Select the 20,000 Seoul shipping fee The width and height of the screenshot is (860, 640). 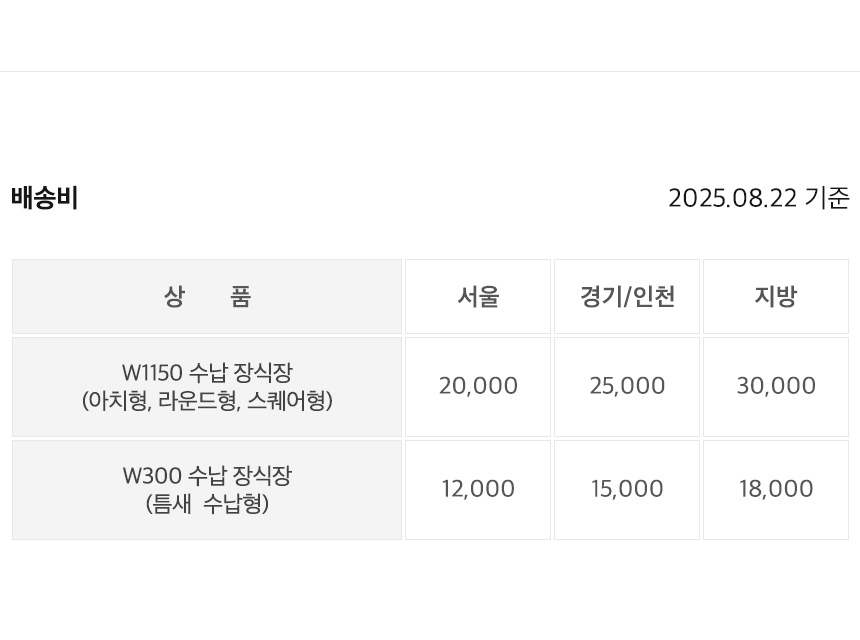tap(478, 386)
